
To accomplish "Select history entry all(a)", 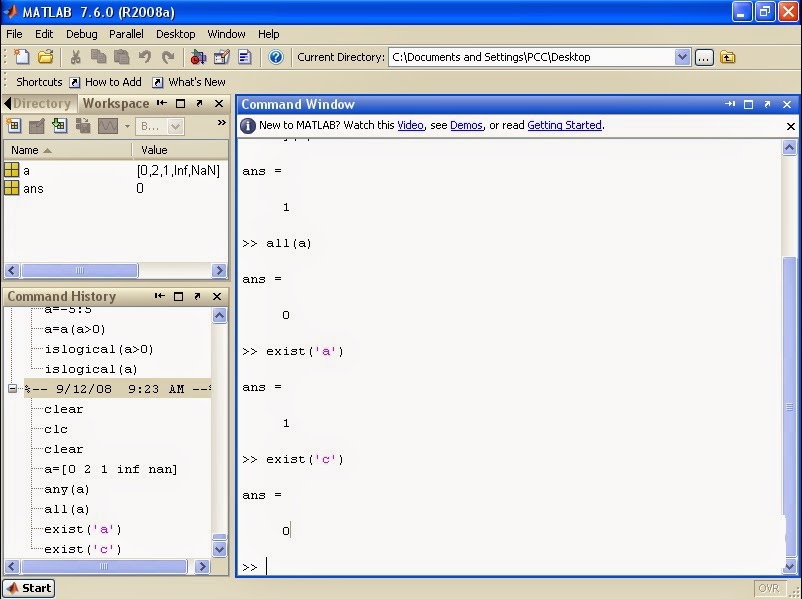I will [x=67, y=509].
